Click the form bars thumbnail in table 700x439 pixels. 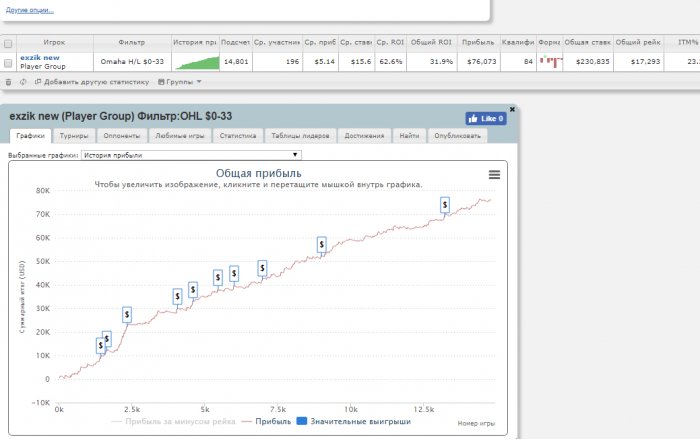550,62
